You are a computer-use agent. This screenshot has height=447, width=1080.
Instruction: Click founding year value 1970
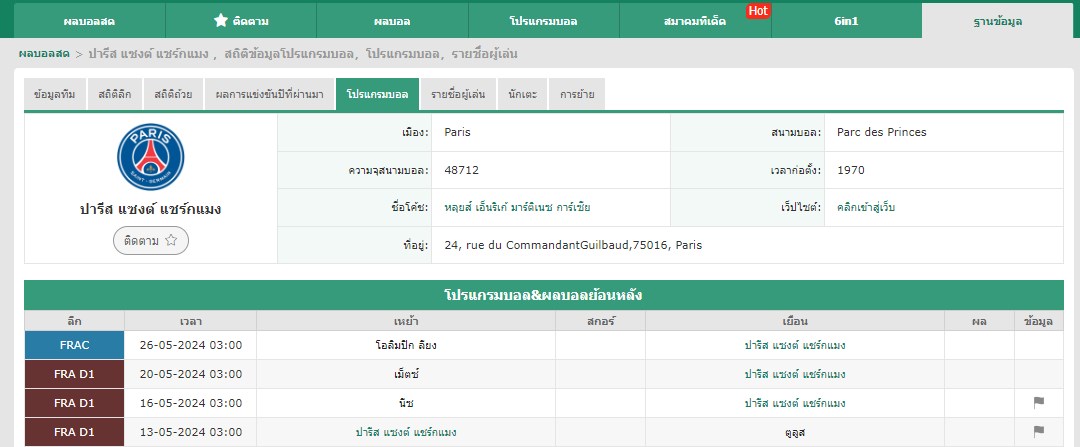click(x=851, y=170)
